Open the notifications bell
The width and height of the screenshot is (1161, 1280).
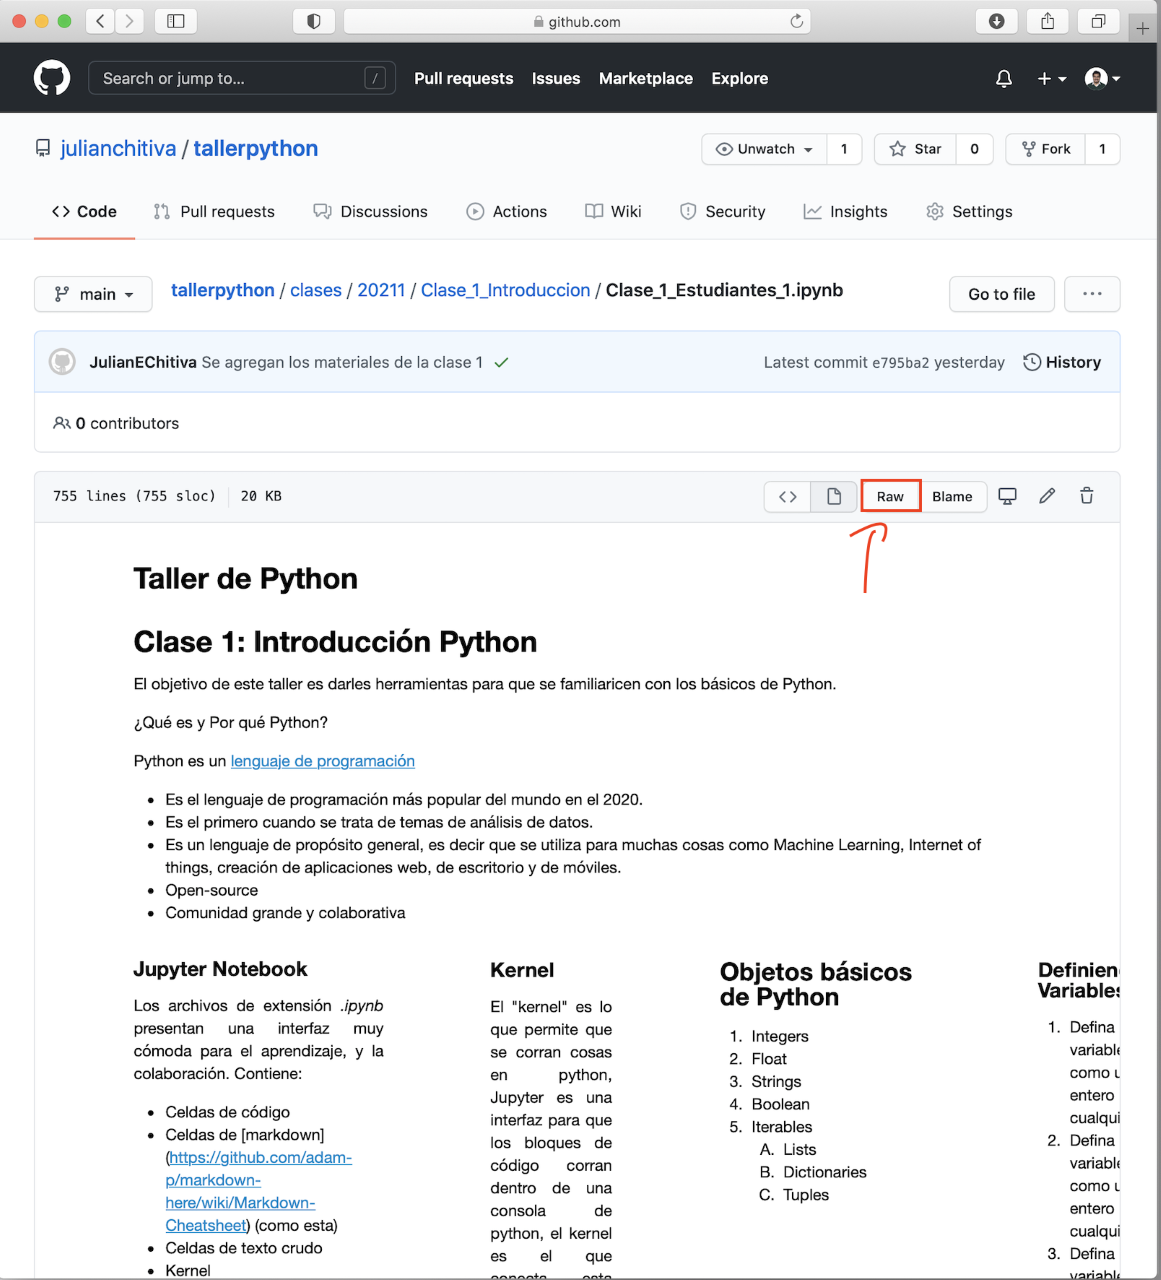pyautogui.click(x=1004, y=78)
